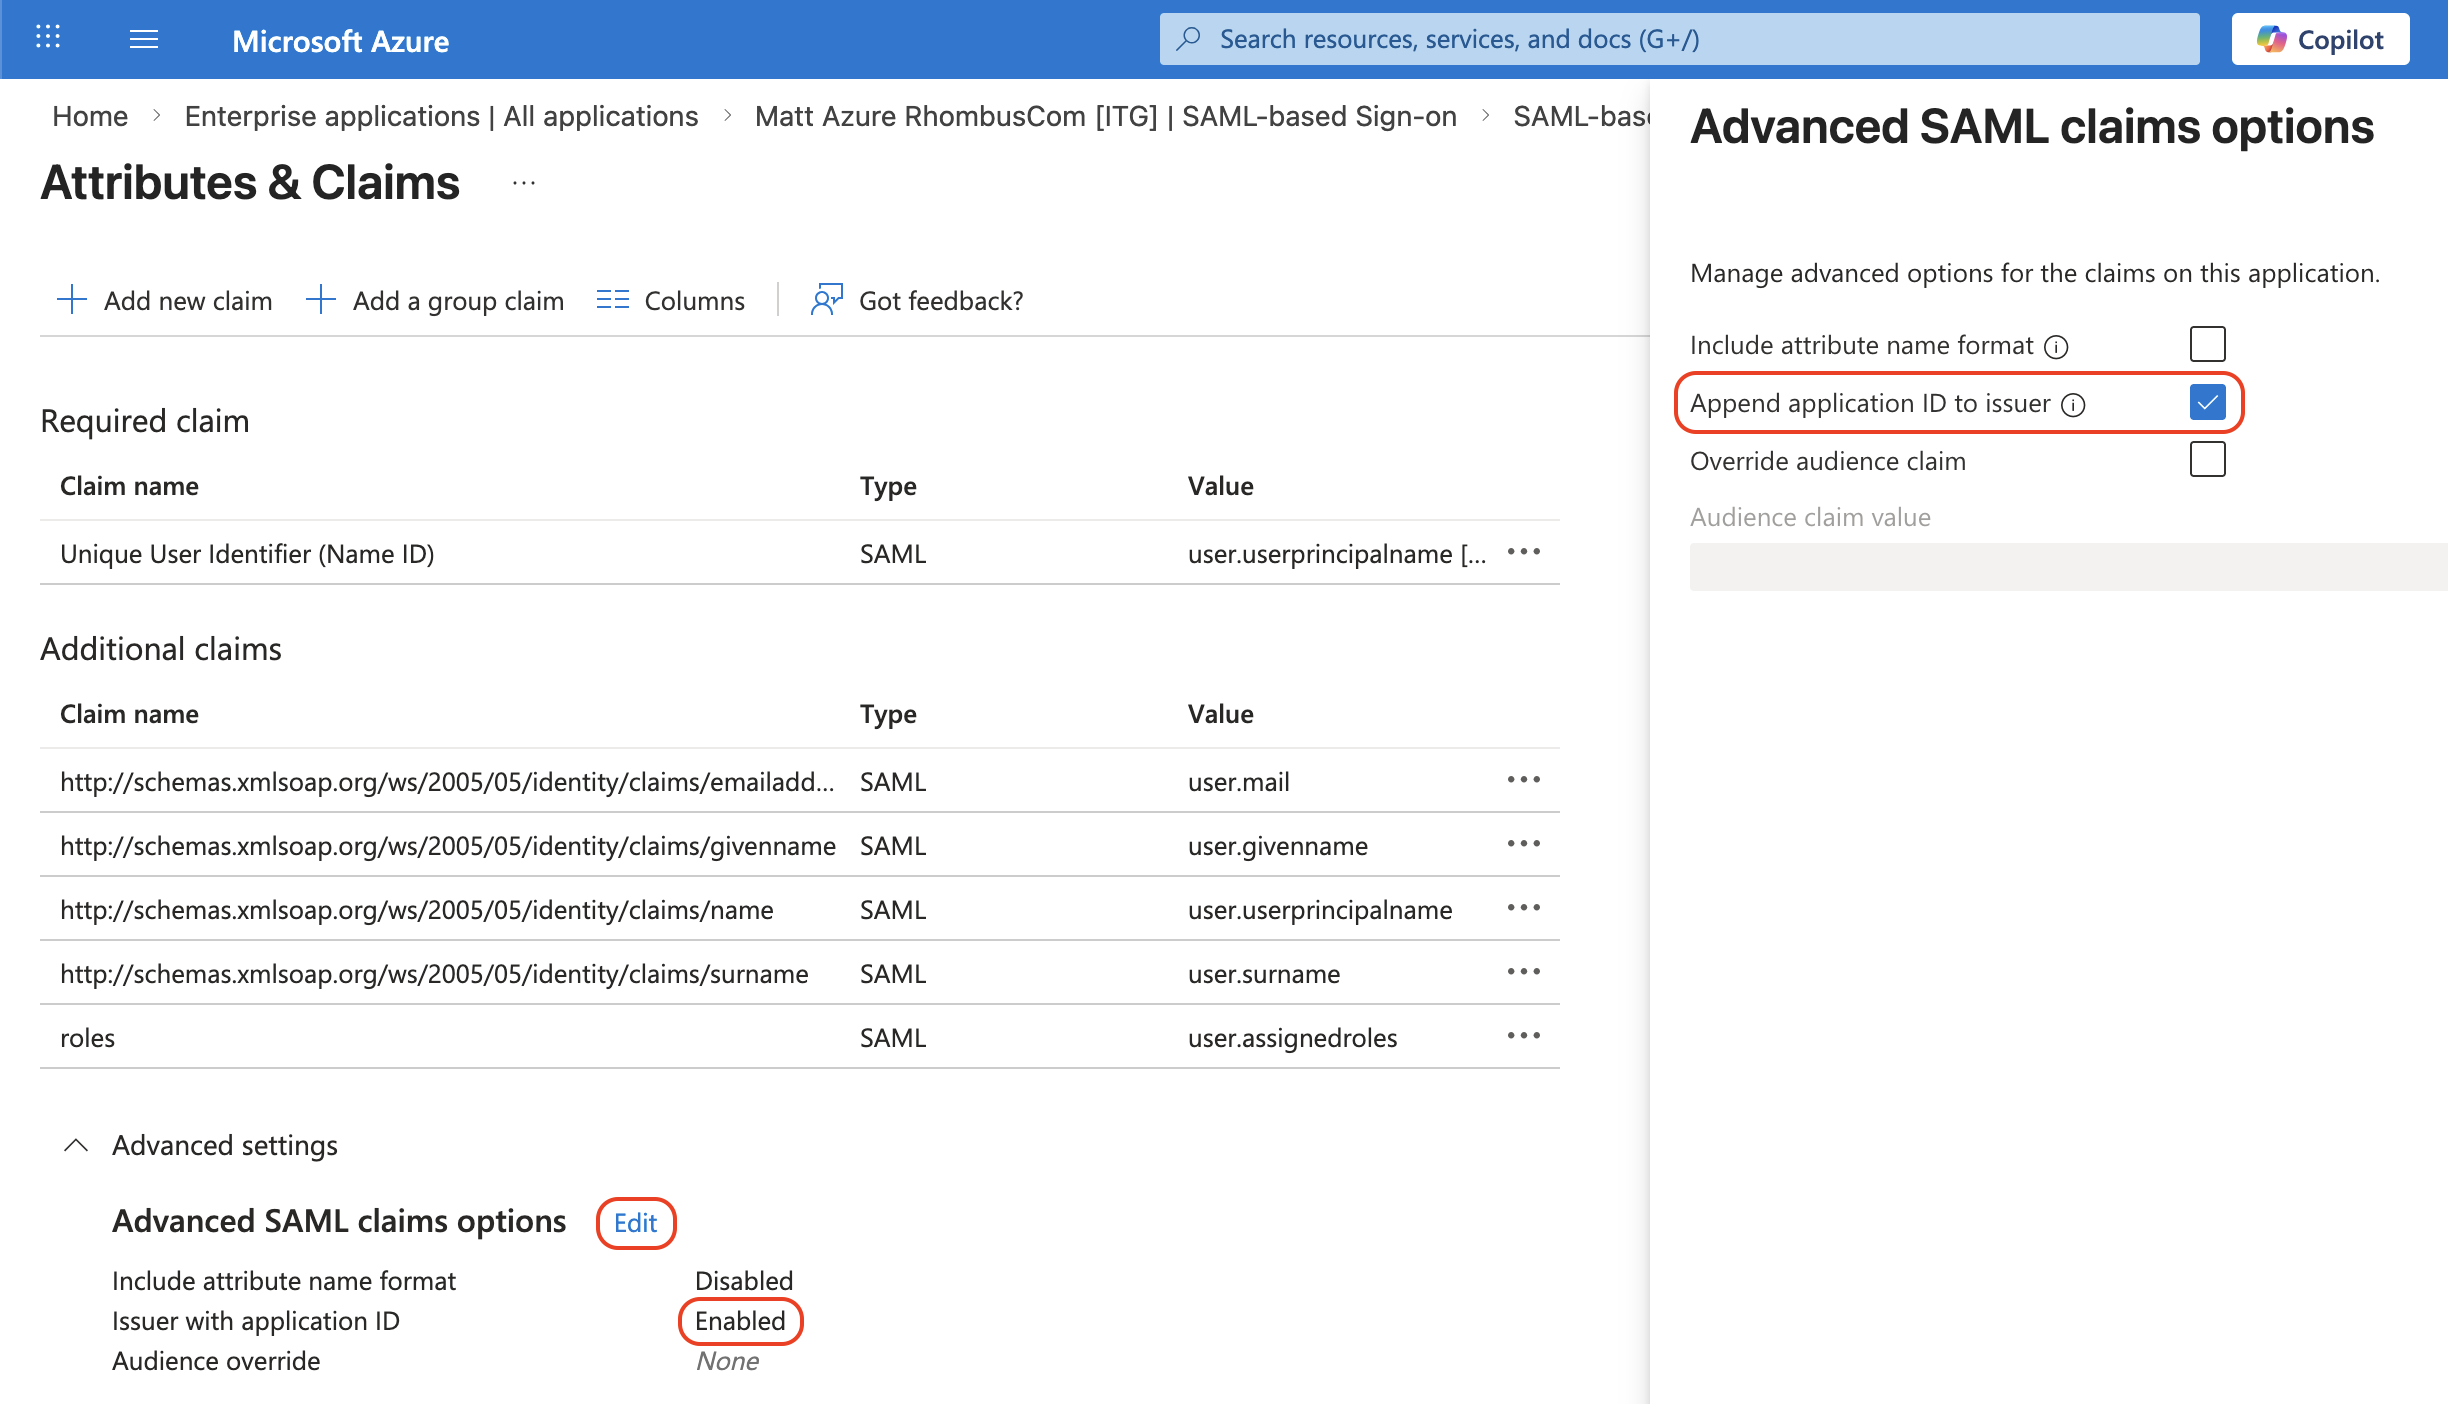Open row menu for Unique User Identifier claim
Viewport: 2448px width, 1404px height.
1524,552
